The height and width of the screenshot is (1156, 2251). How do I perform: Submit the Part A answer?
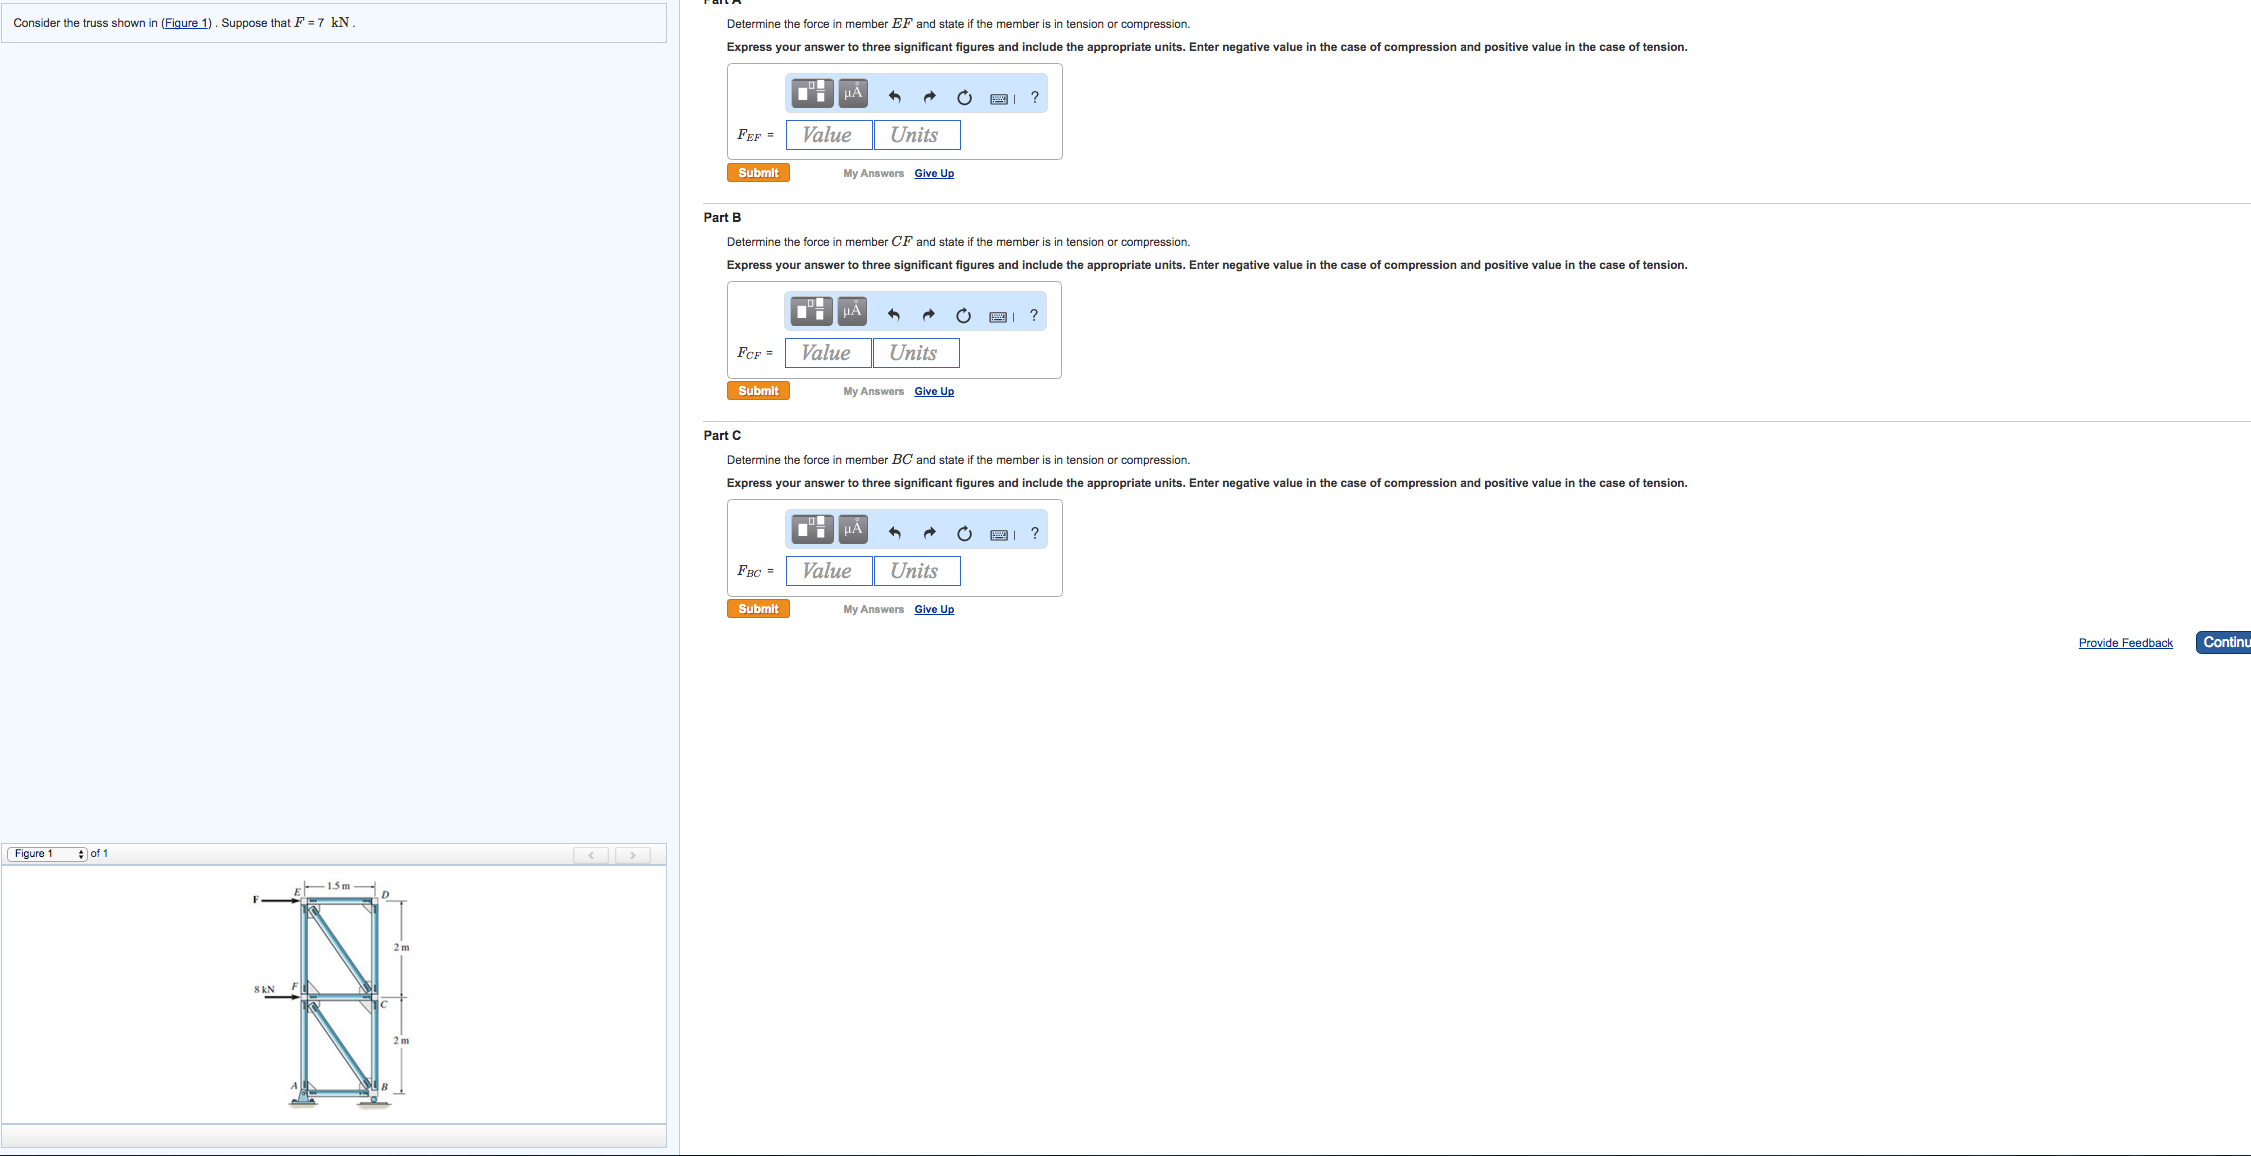pos(758,173)
